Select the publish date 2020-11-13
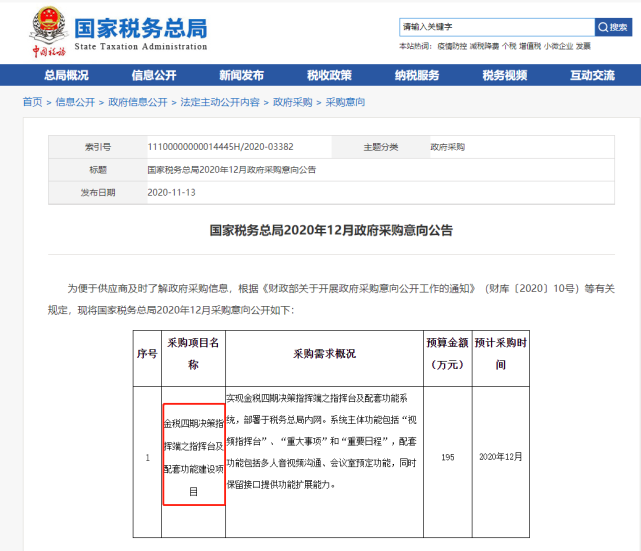Screen dimensions: 641x551 pos(171,193)
